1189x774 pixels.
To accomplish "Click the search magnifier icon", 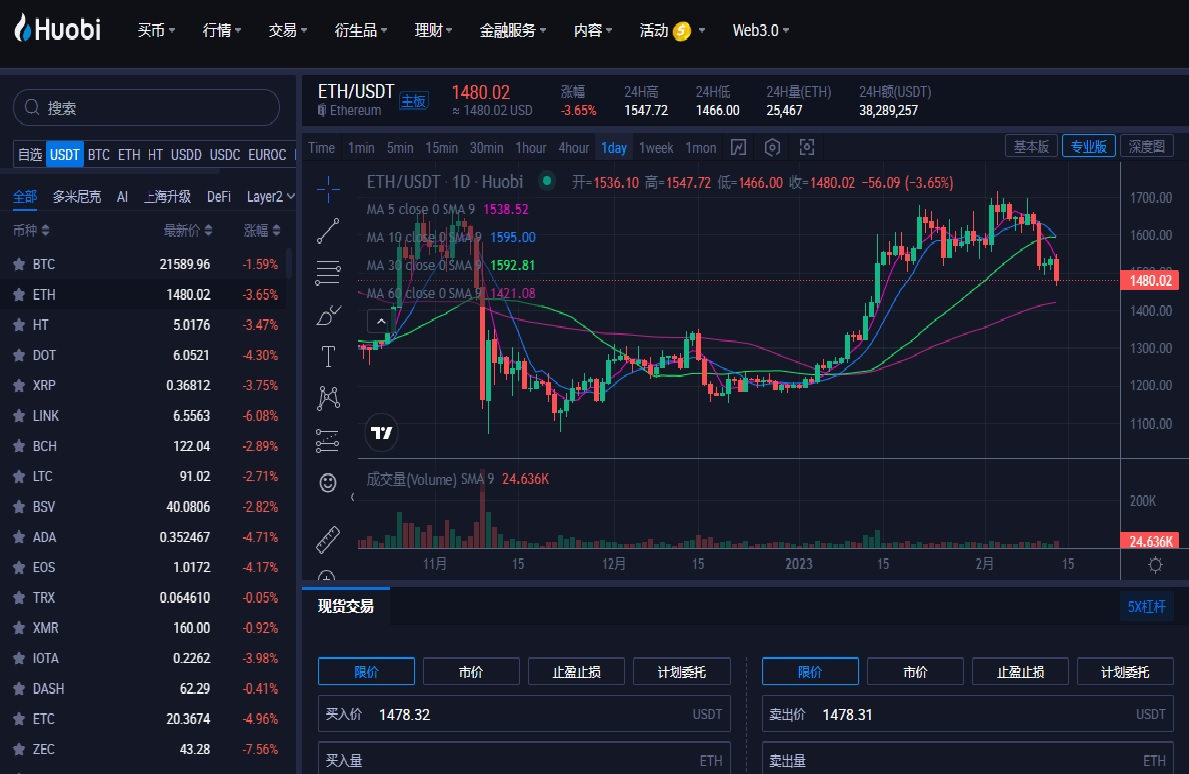I will (32, 108).
